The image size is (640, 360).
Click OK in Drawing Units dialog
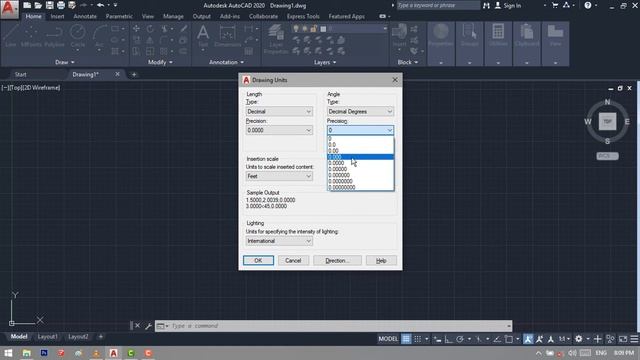(x=258, y=260)
